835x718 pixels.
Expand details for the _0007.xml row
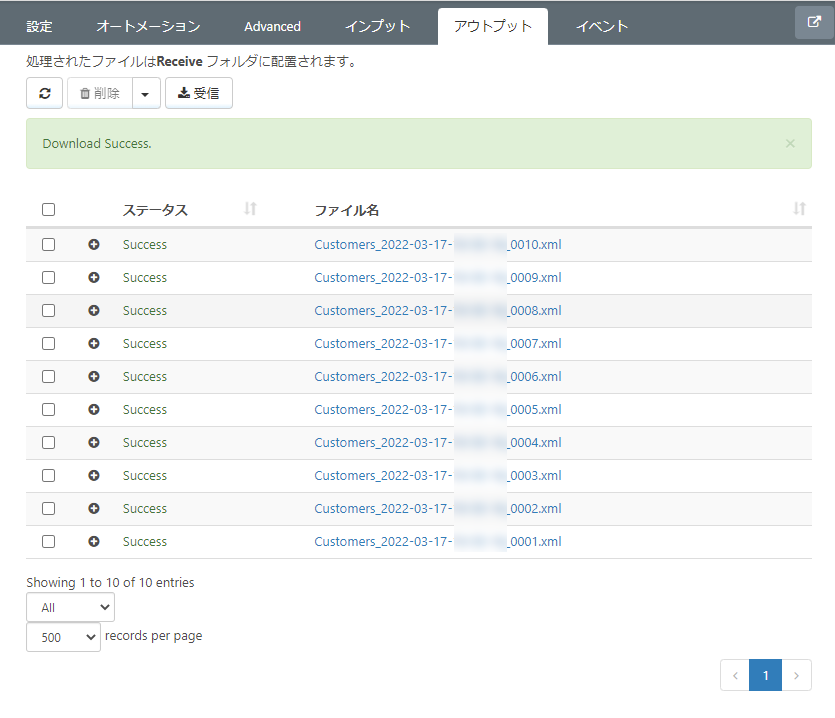coord(94,344)
